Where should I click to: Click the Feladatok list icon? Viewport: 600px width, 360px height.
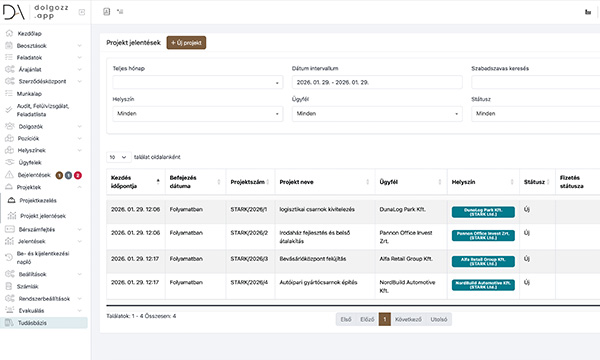[x=9, y=57]
